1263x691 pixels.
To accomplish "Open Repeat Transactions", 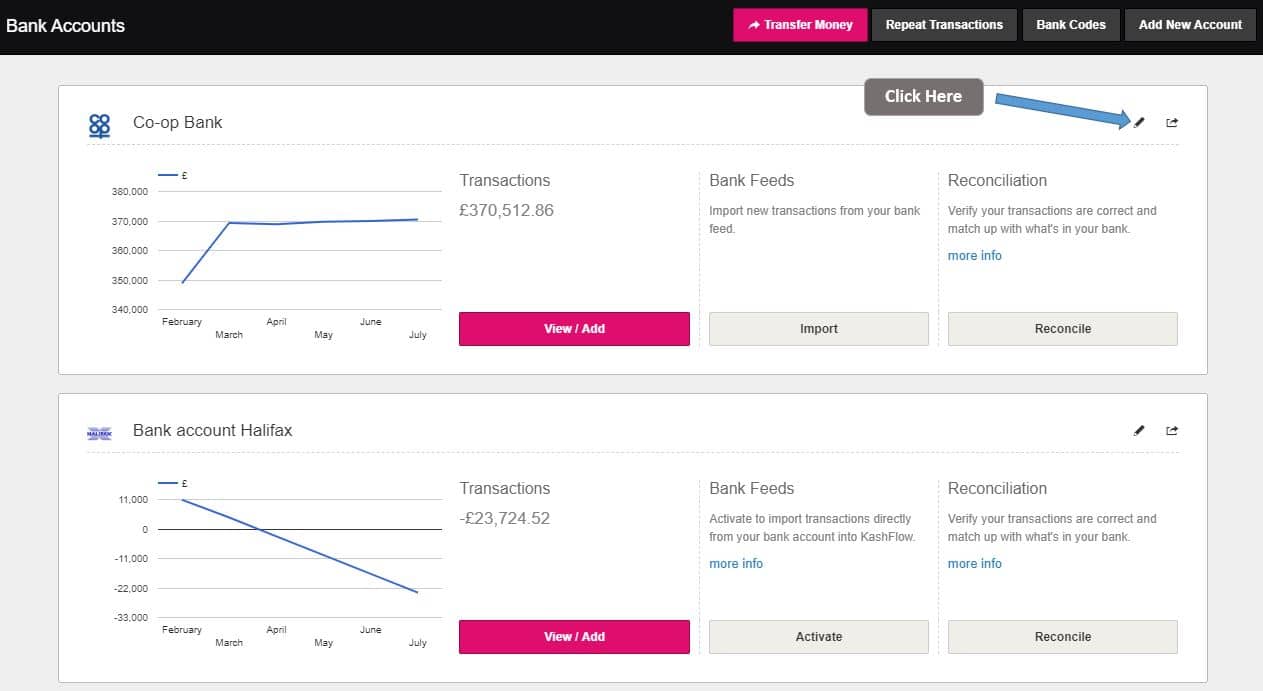I will 944,25.
